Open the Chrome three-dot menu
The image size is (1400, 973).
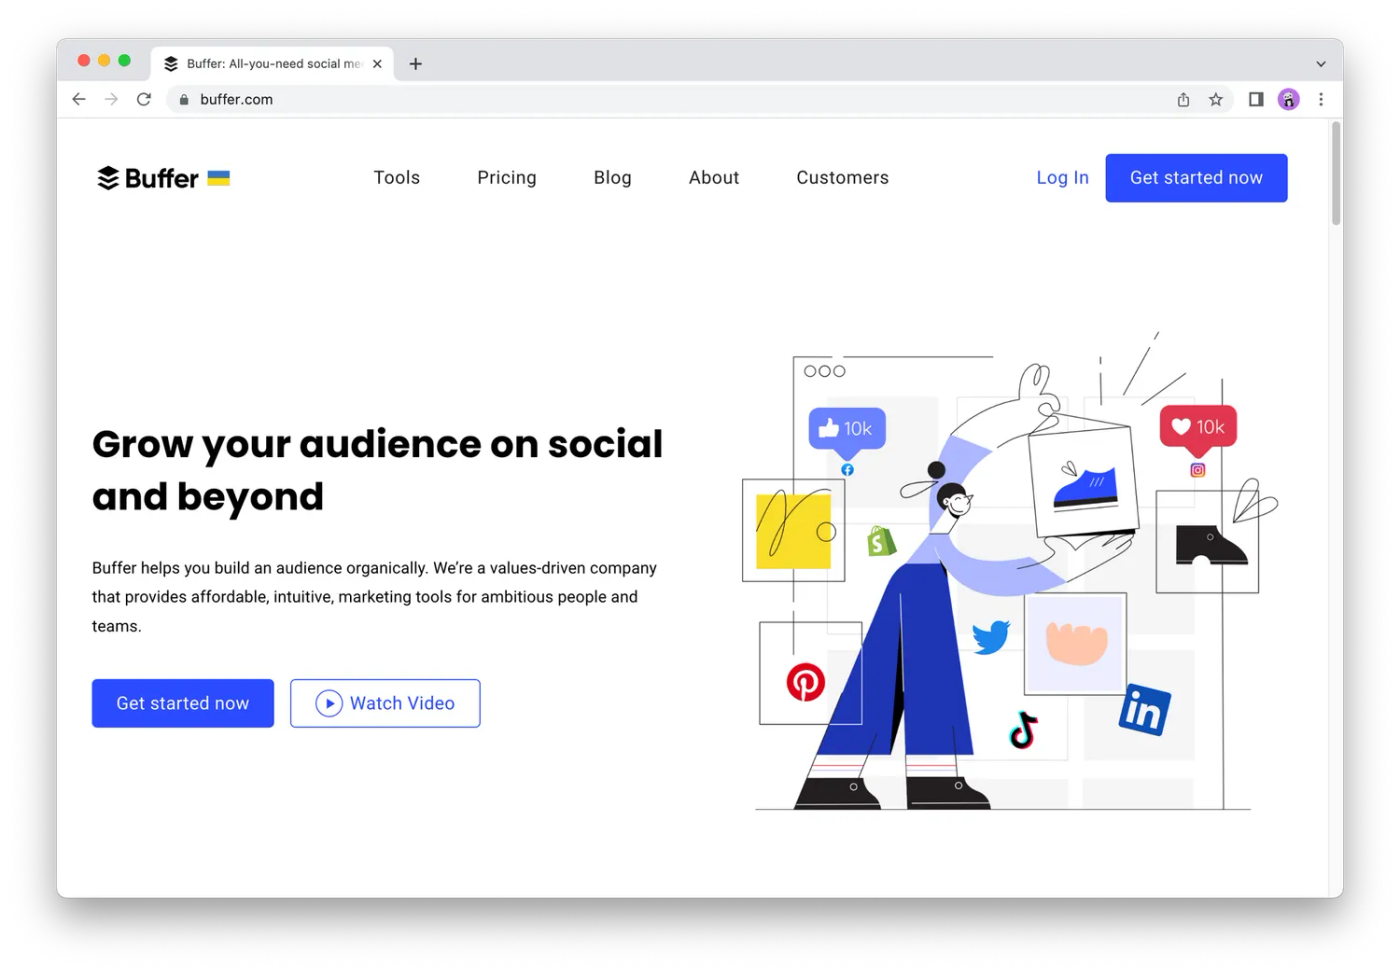coord(1321,99)
